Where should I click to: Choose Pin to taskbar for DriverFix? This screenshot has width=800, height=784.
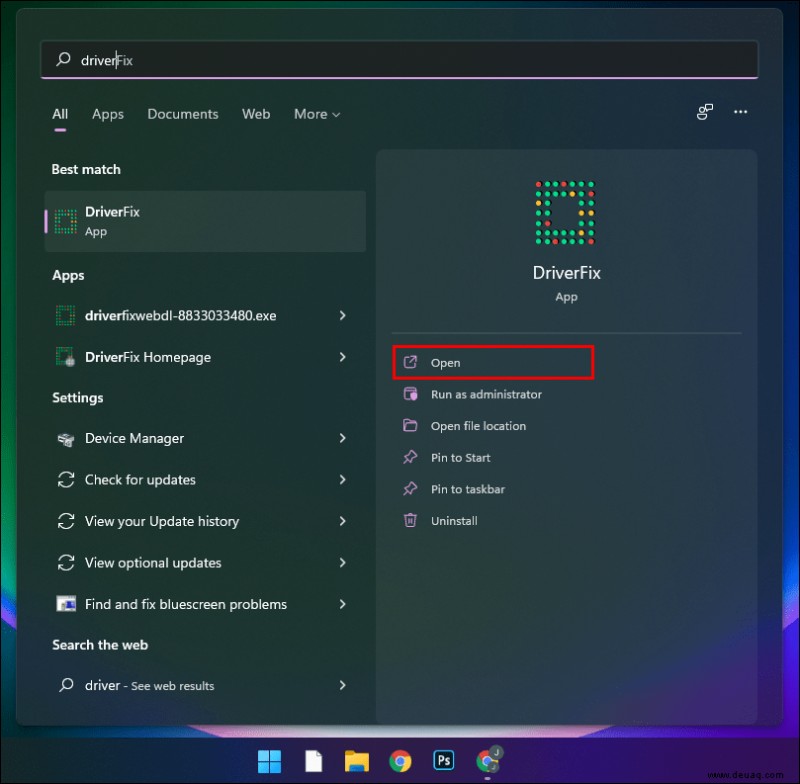pyautogui.click(x=467, y=489)
